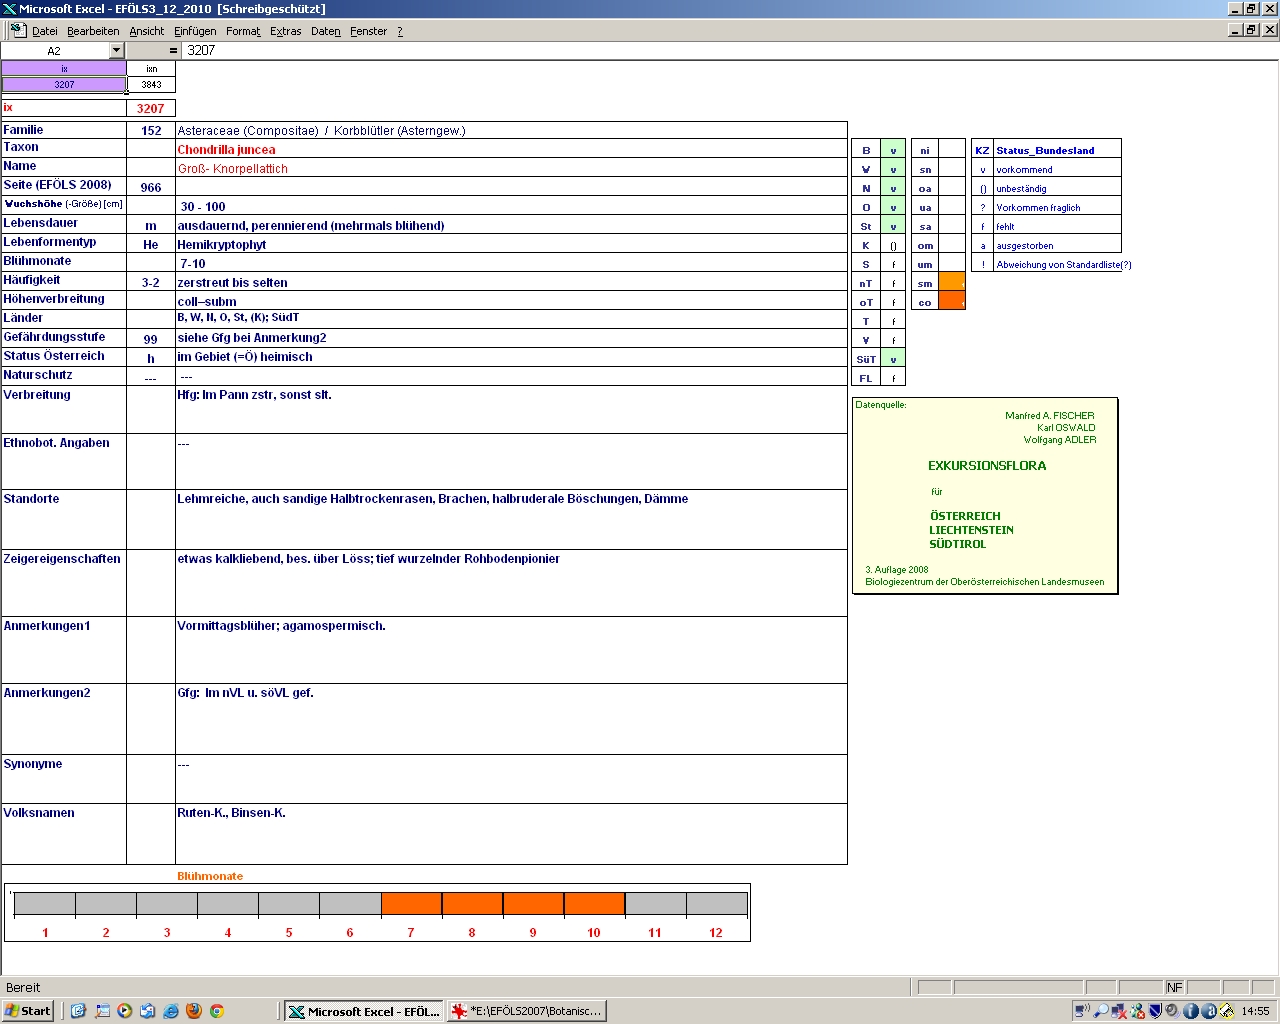The height and width of the screenshot is (1024, 1280).
Task: Click the speaker volume tray icon
Action: click(1172, 1011)
